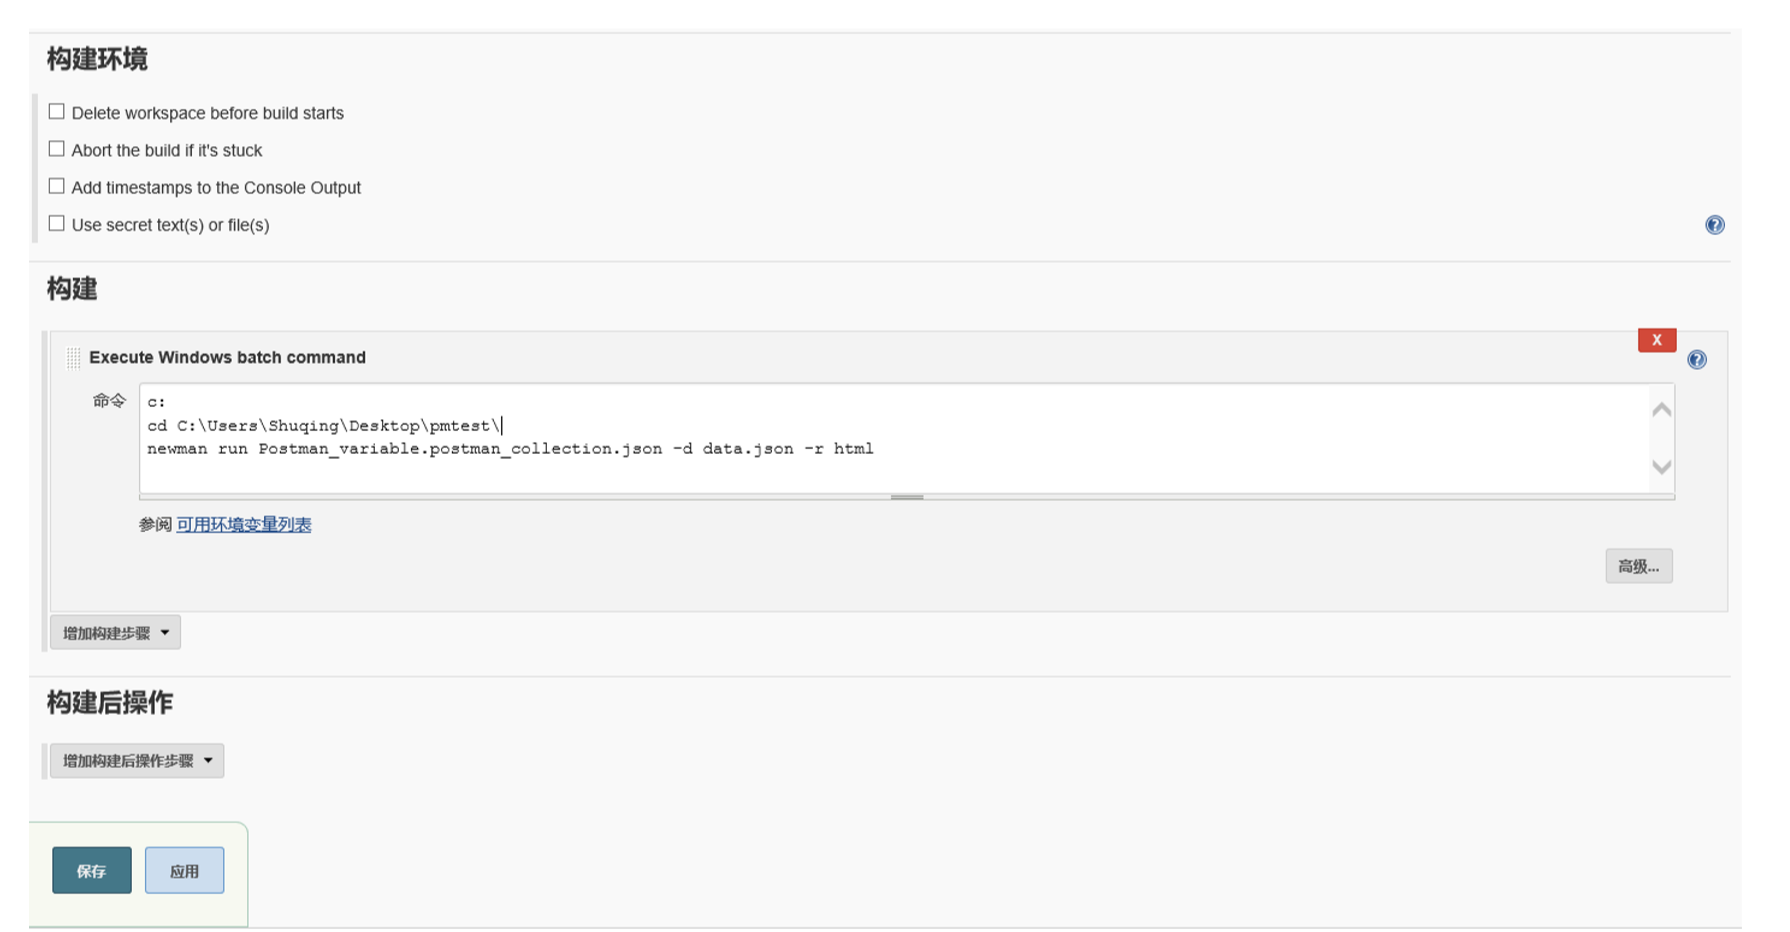
Task: Expand the 增加构建步骤 dropdown
Action: point(115,633)
